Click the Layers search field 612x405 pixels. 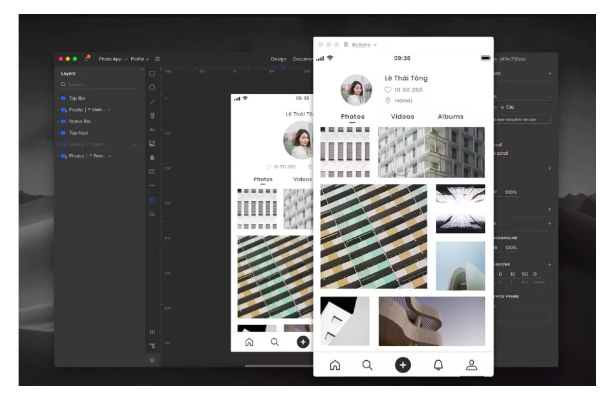point(99,84)
